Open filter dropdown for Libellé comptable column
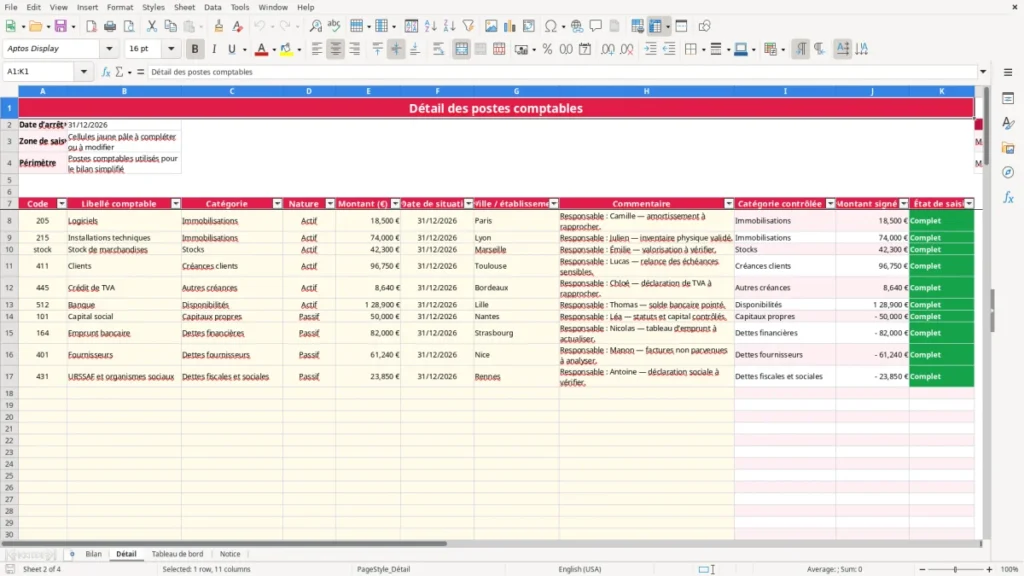Viewport: 1024px width, 576px height. tap(176, 204)
